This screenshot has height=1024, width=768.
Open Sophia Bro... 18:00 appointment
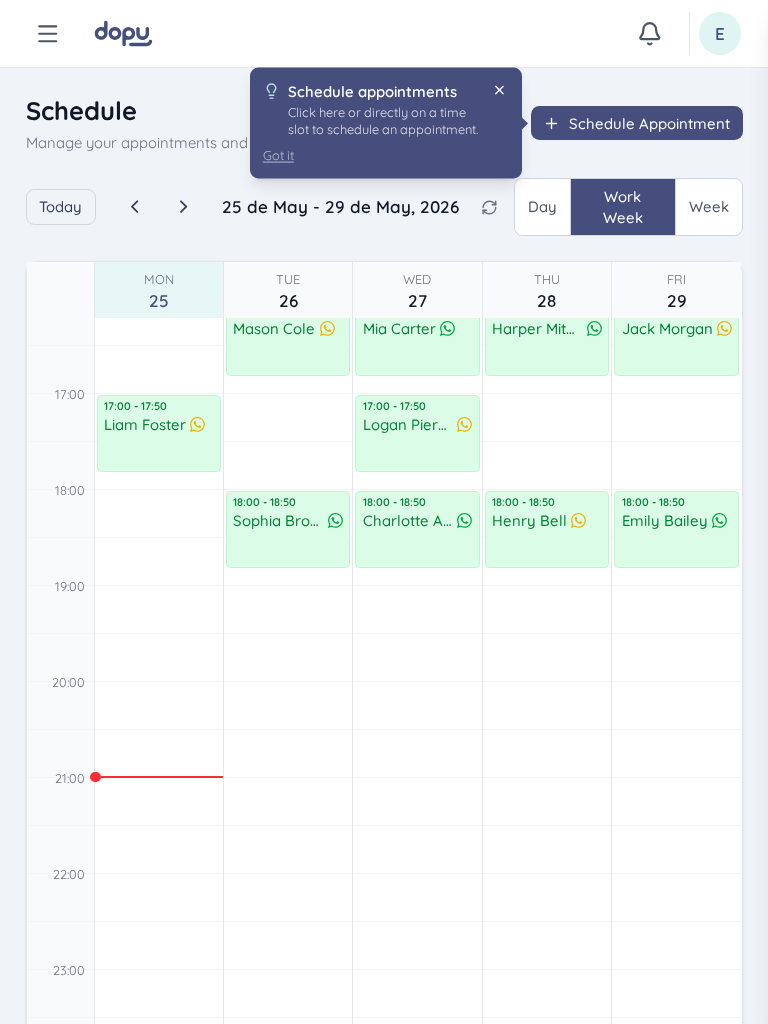288,529
